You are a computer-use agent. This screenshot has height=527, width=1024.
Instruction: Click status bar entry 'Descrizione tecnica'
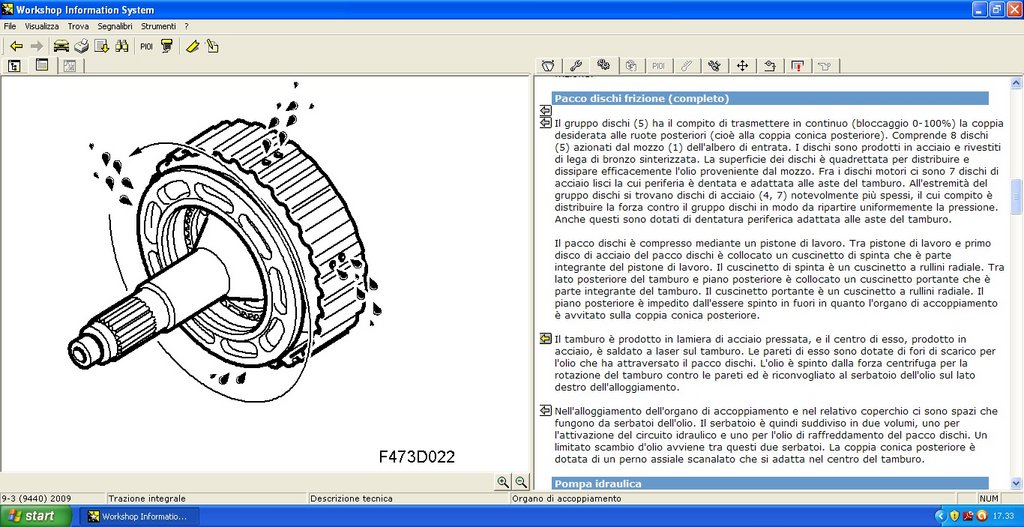[351, 498]
